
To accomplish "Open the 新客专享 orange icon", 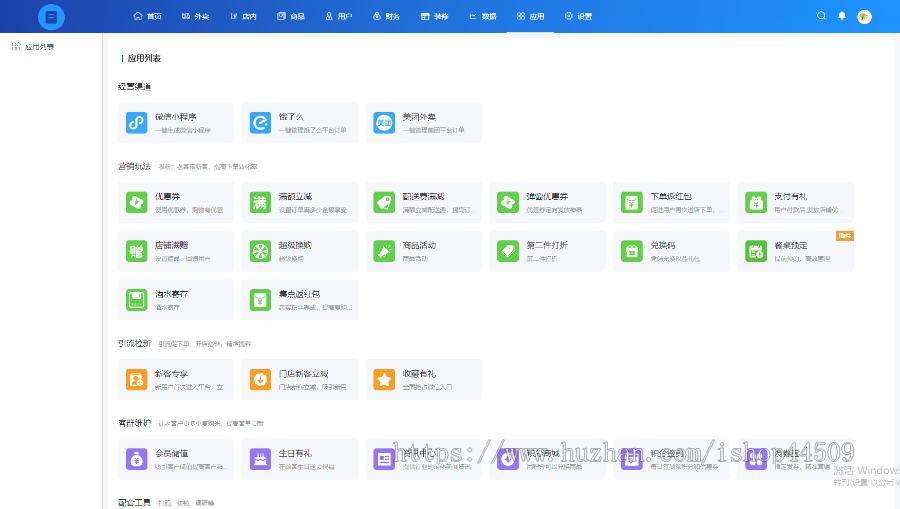I will [137, 380].
